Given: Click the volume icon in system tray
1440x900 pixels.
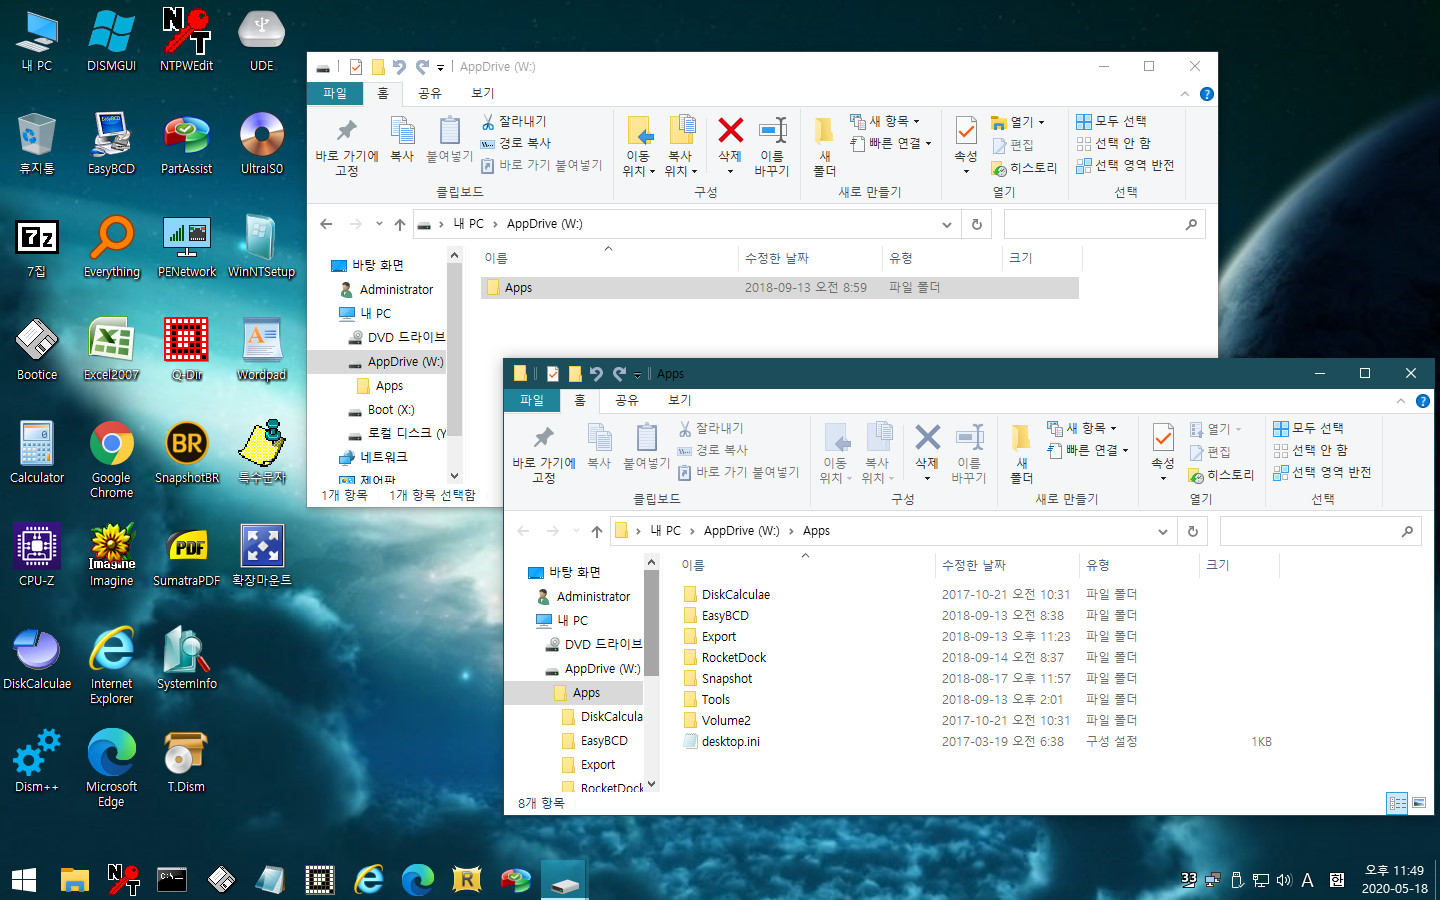Looking at the screenshot, I should click(1283, 880).
